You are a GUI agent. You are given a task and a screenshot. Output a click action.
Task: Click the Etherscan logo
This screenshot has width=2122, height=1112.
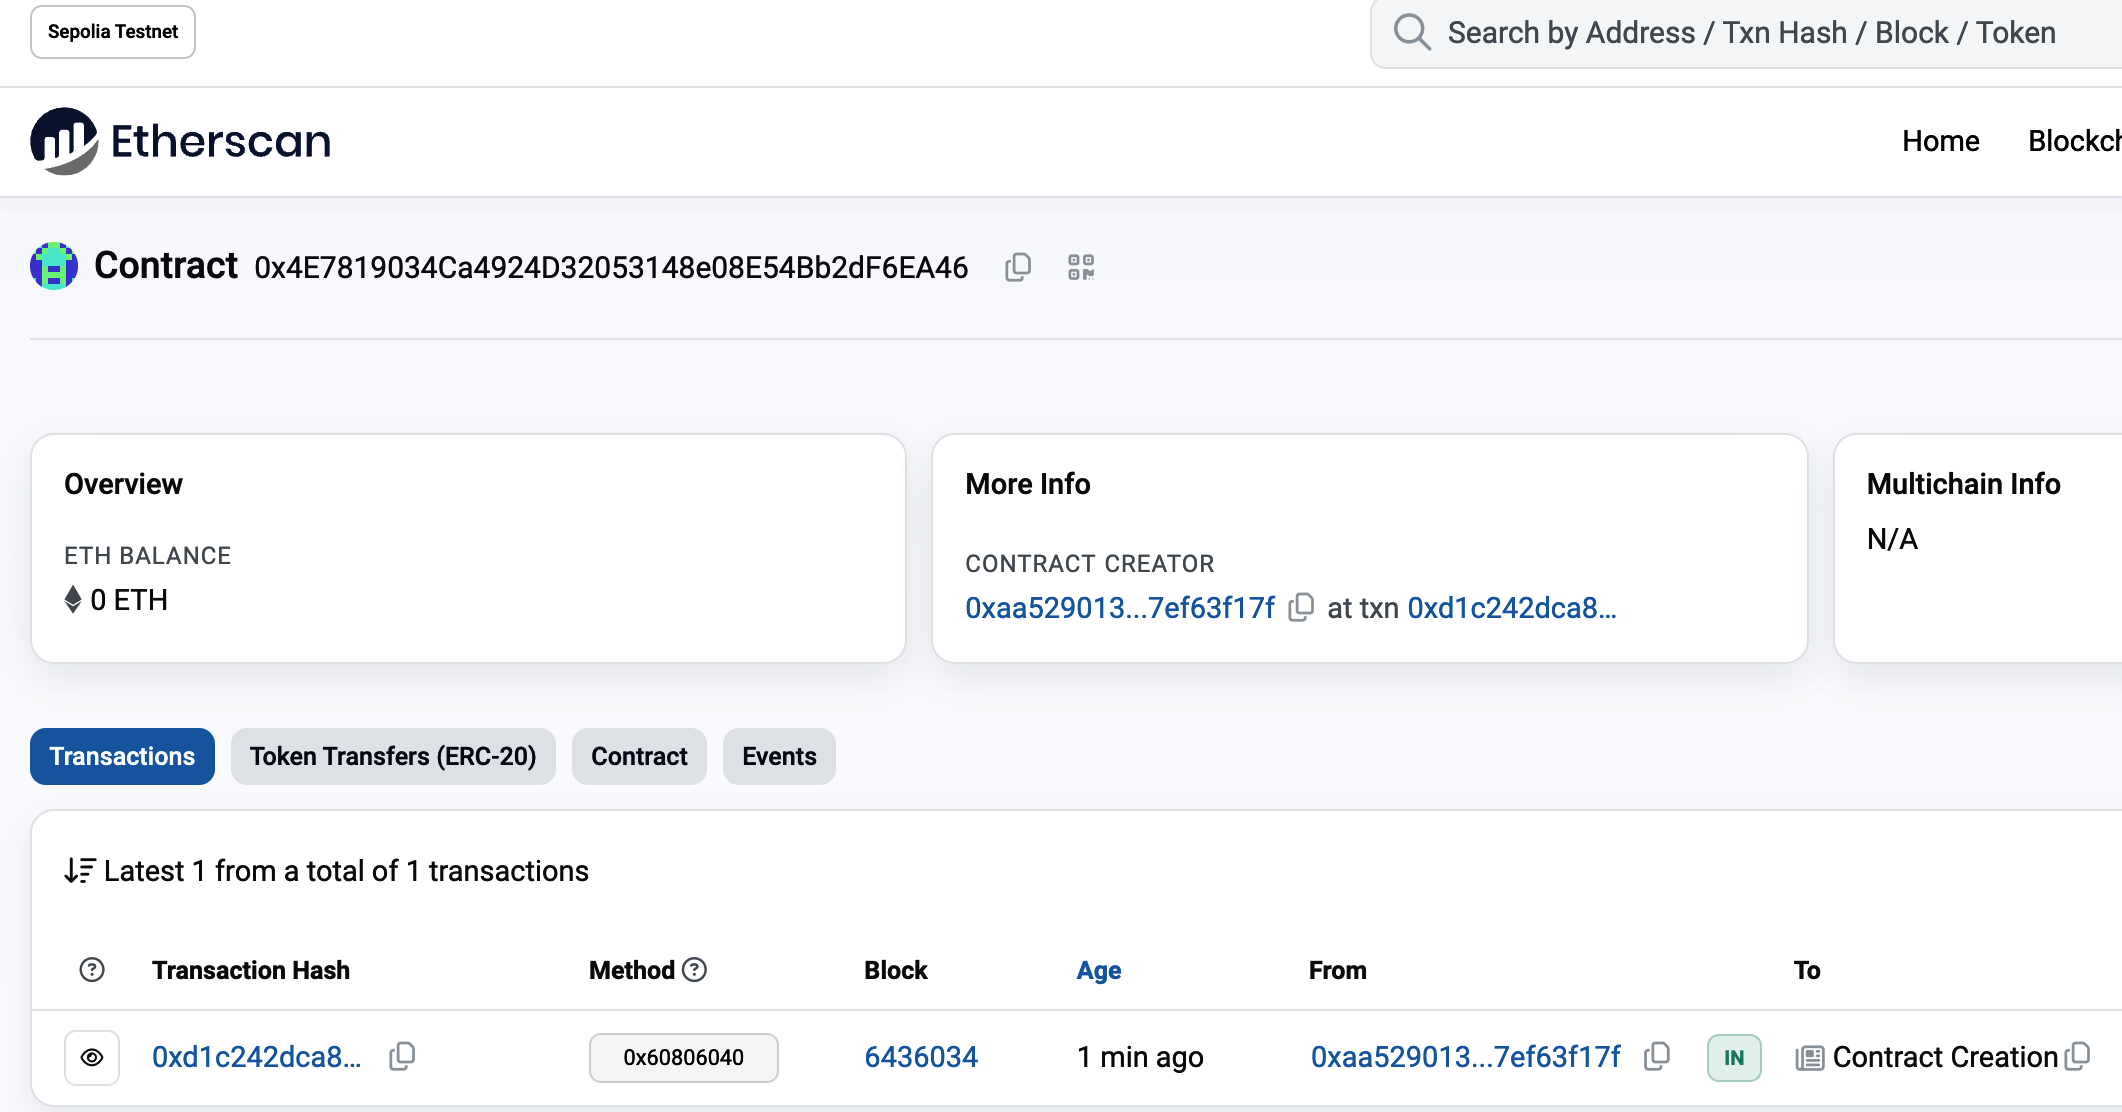(182, 141)
